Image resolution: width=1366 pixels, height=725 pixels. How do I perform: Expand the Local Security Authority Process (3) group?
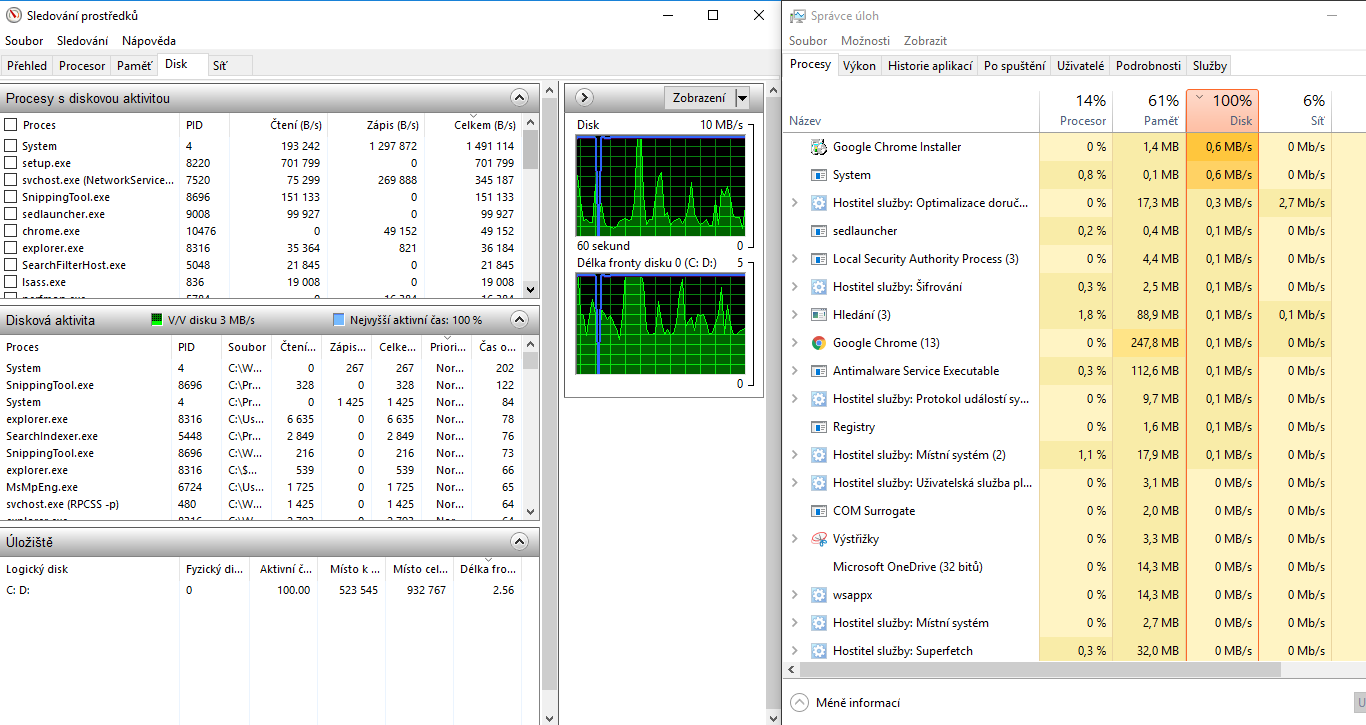point(795,259)
